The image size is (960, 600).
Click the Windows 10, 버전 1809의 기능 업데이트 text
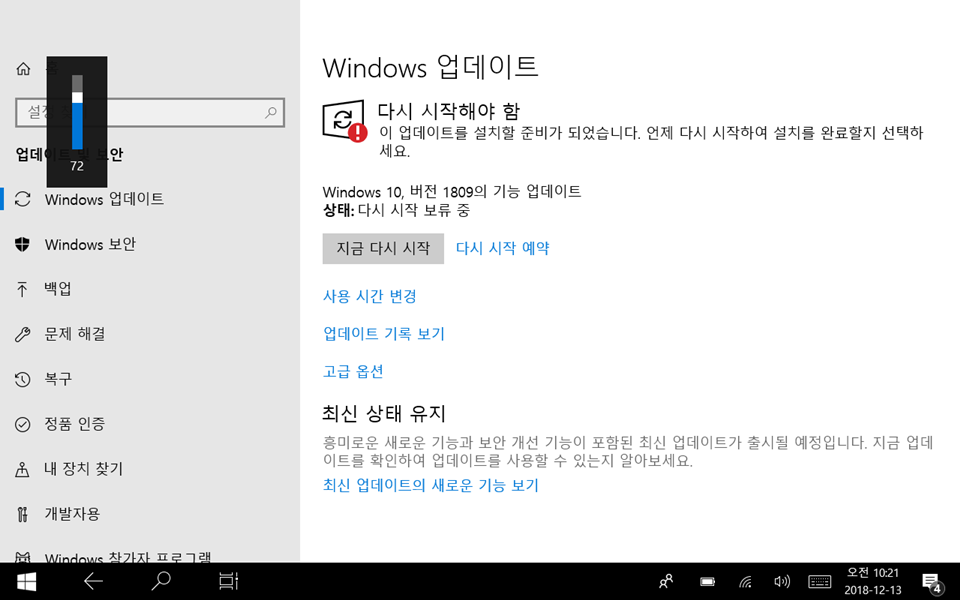tap(452, 192)
